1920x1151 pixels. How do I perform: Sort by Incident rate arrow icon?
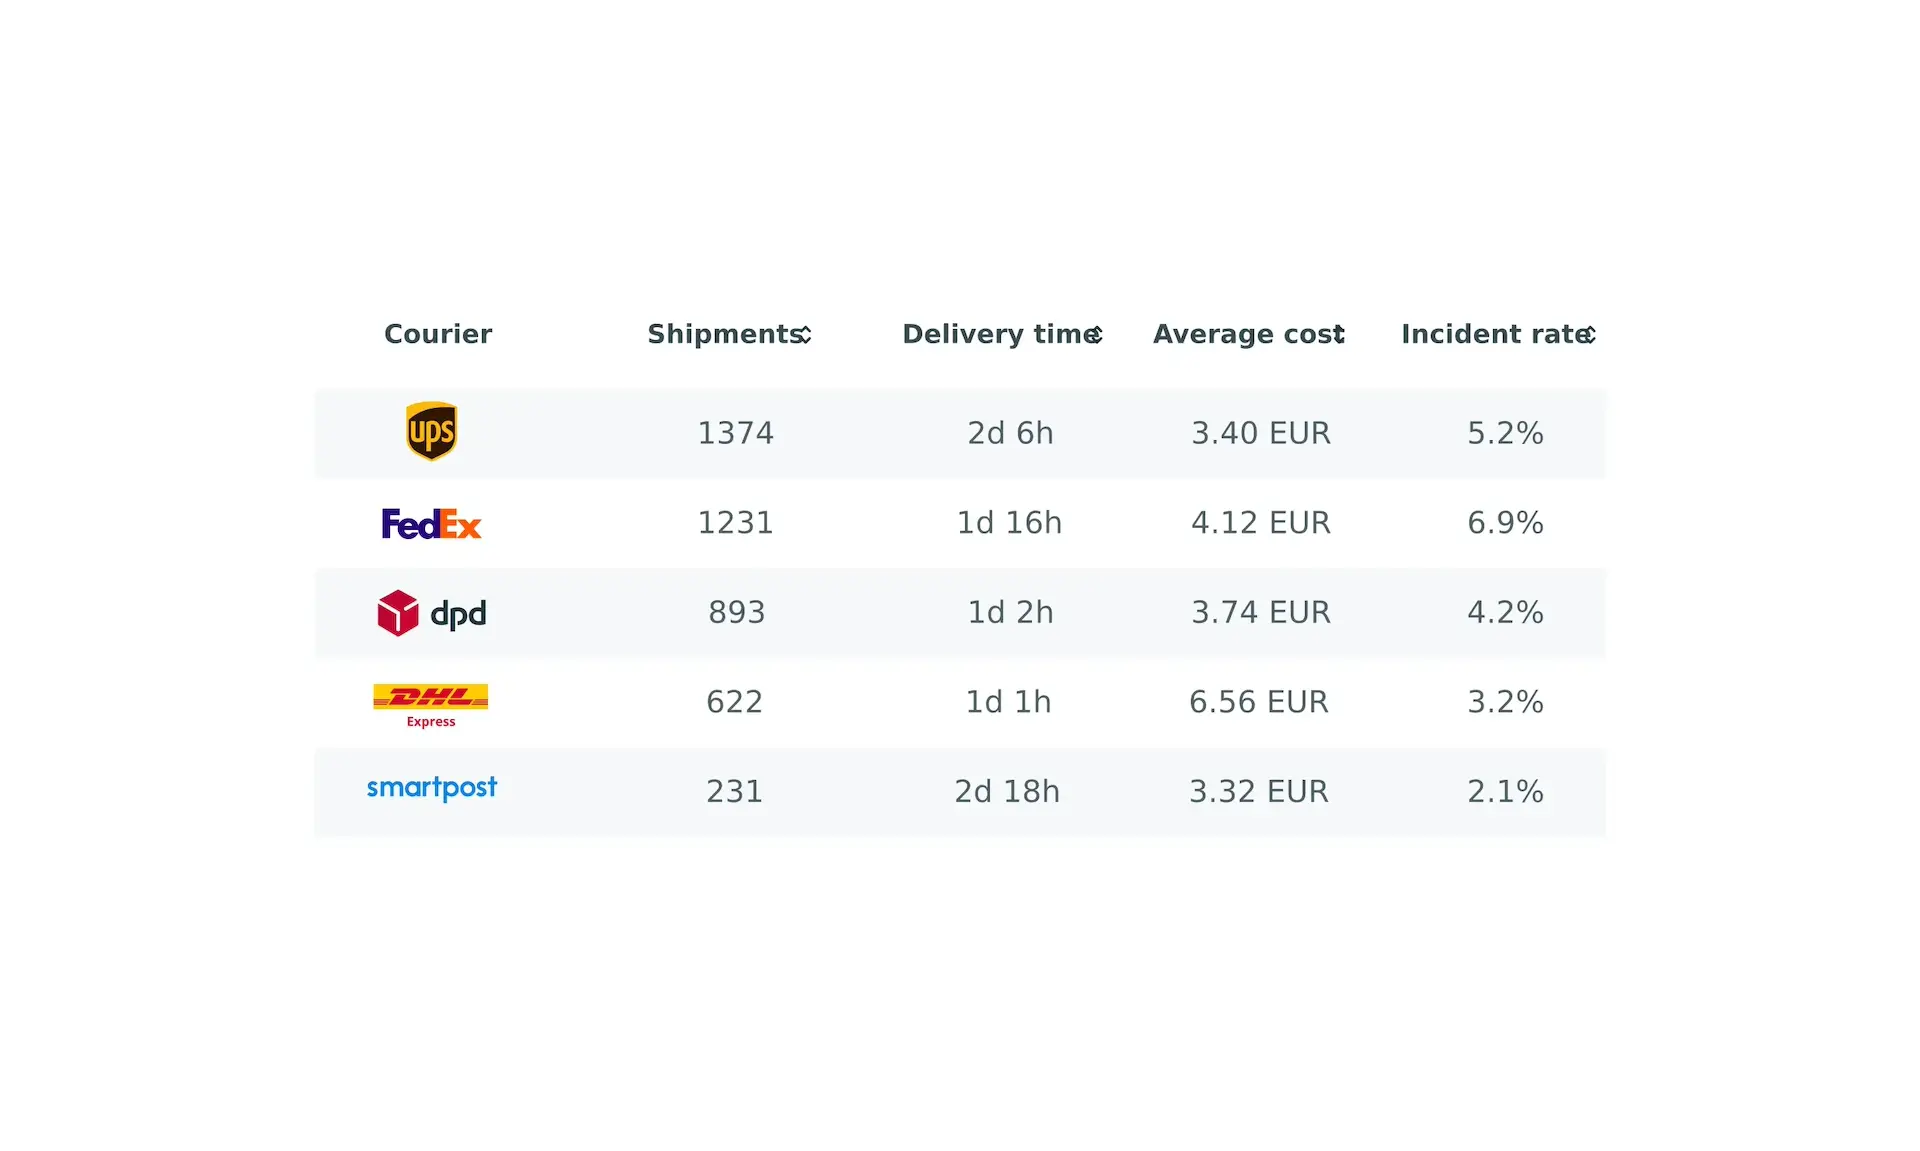coord(1588,335)
